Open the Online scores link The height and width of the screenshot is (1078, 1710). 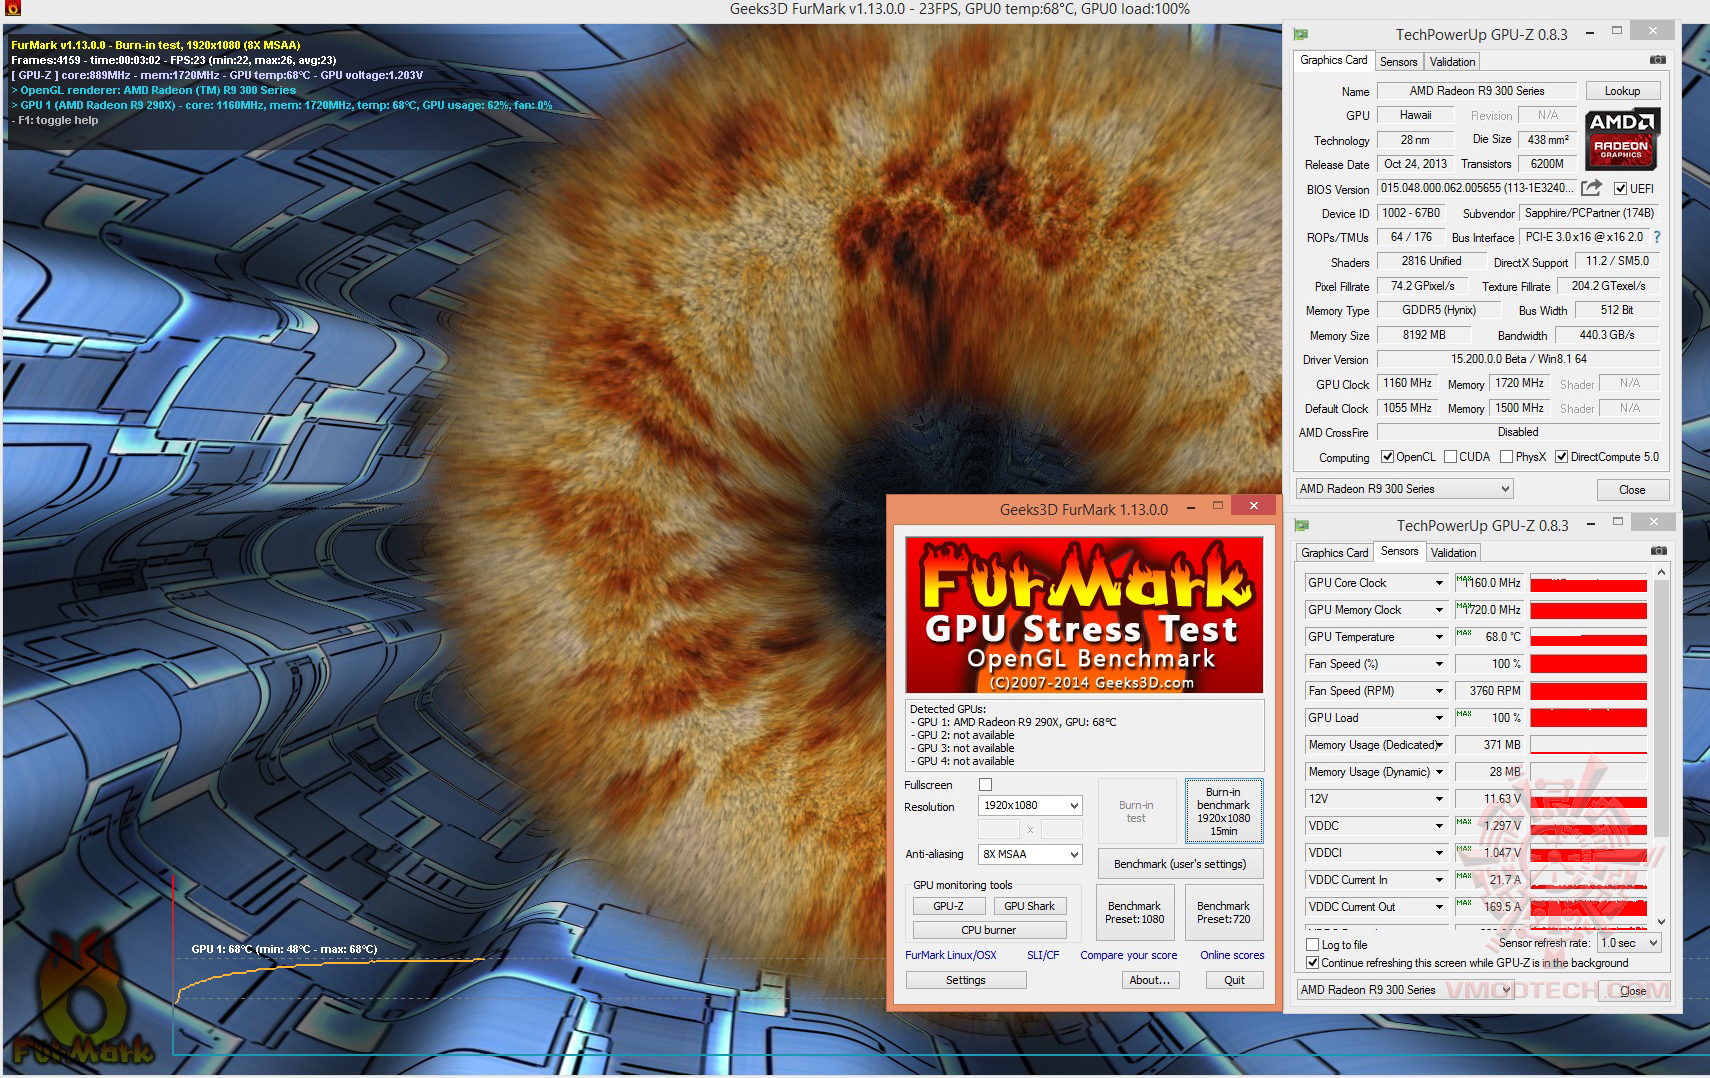(x=1232, y=955)
